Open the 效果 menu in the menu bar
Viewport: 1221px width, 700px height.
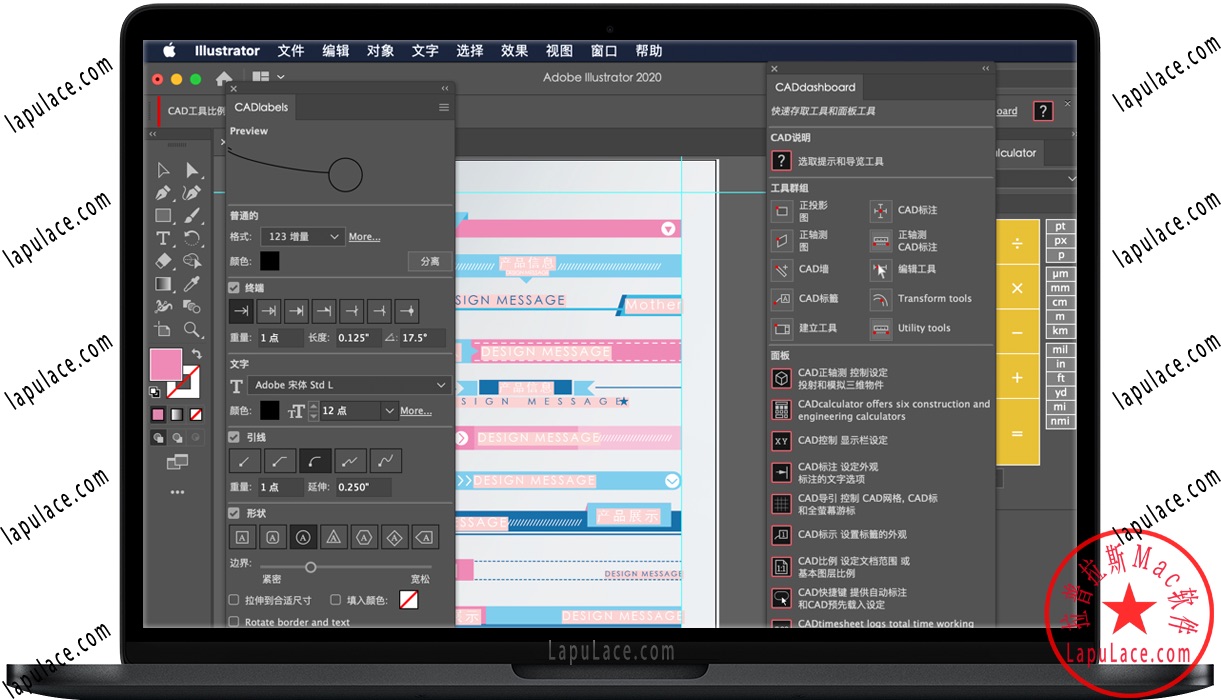(x=514, y=51)
